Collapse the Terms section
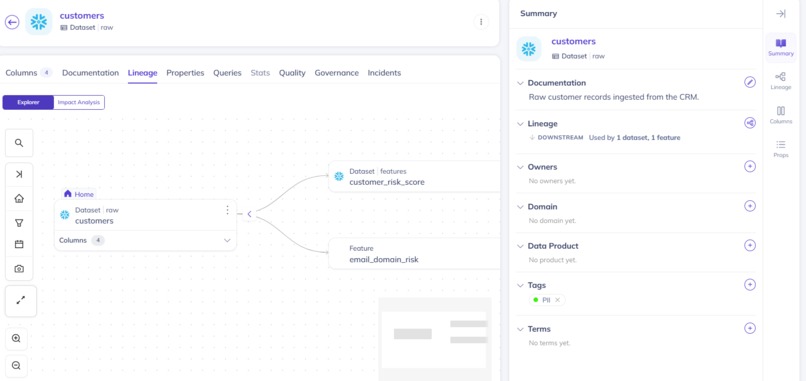This screenshot has height=381, width=806. [x=520, y=329]
